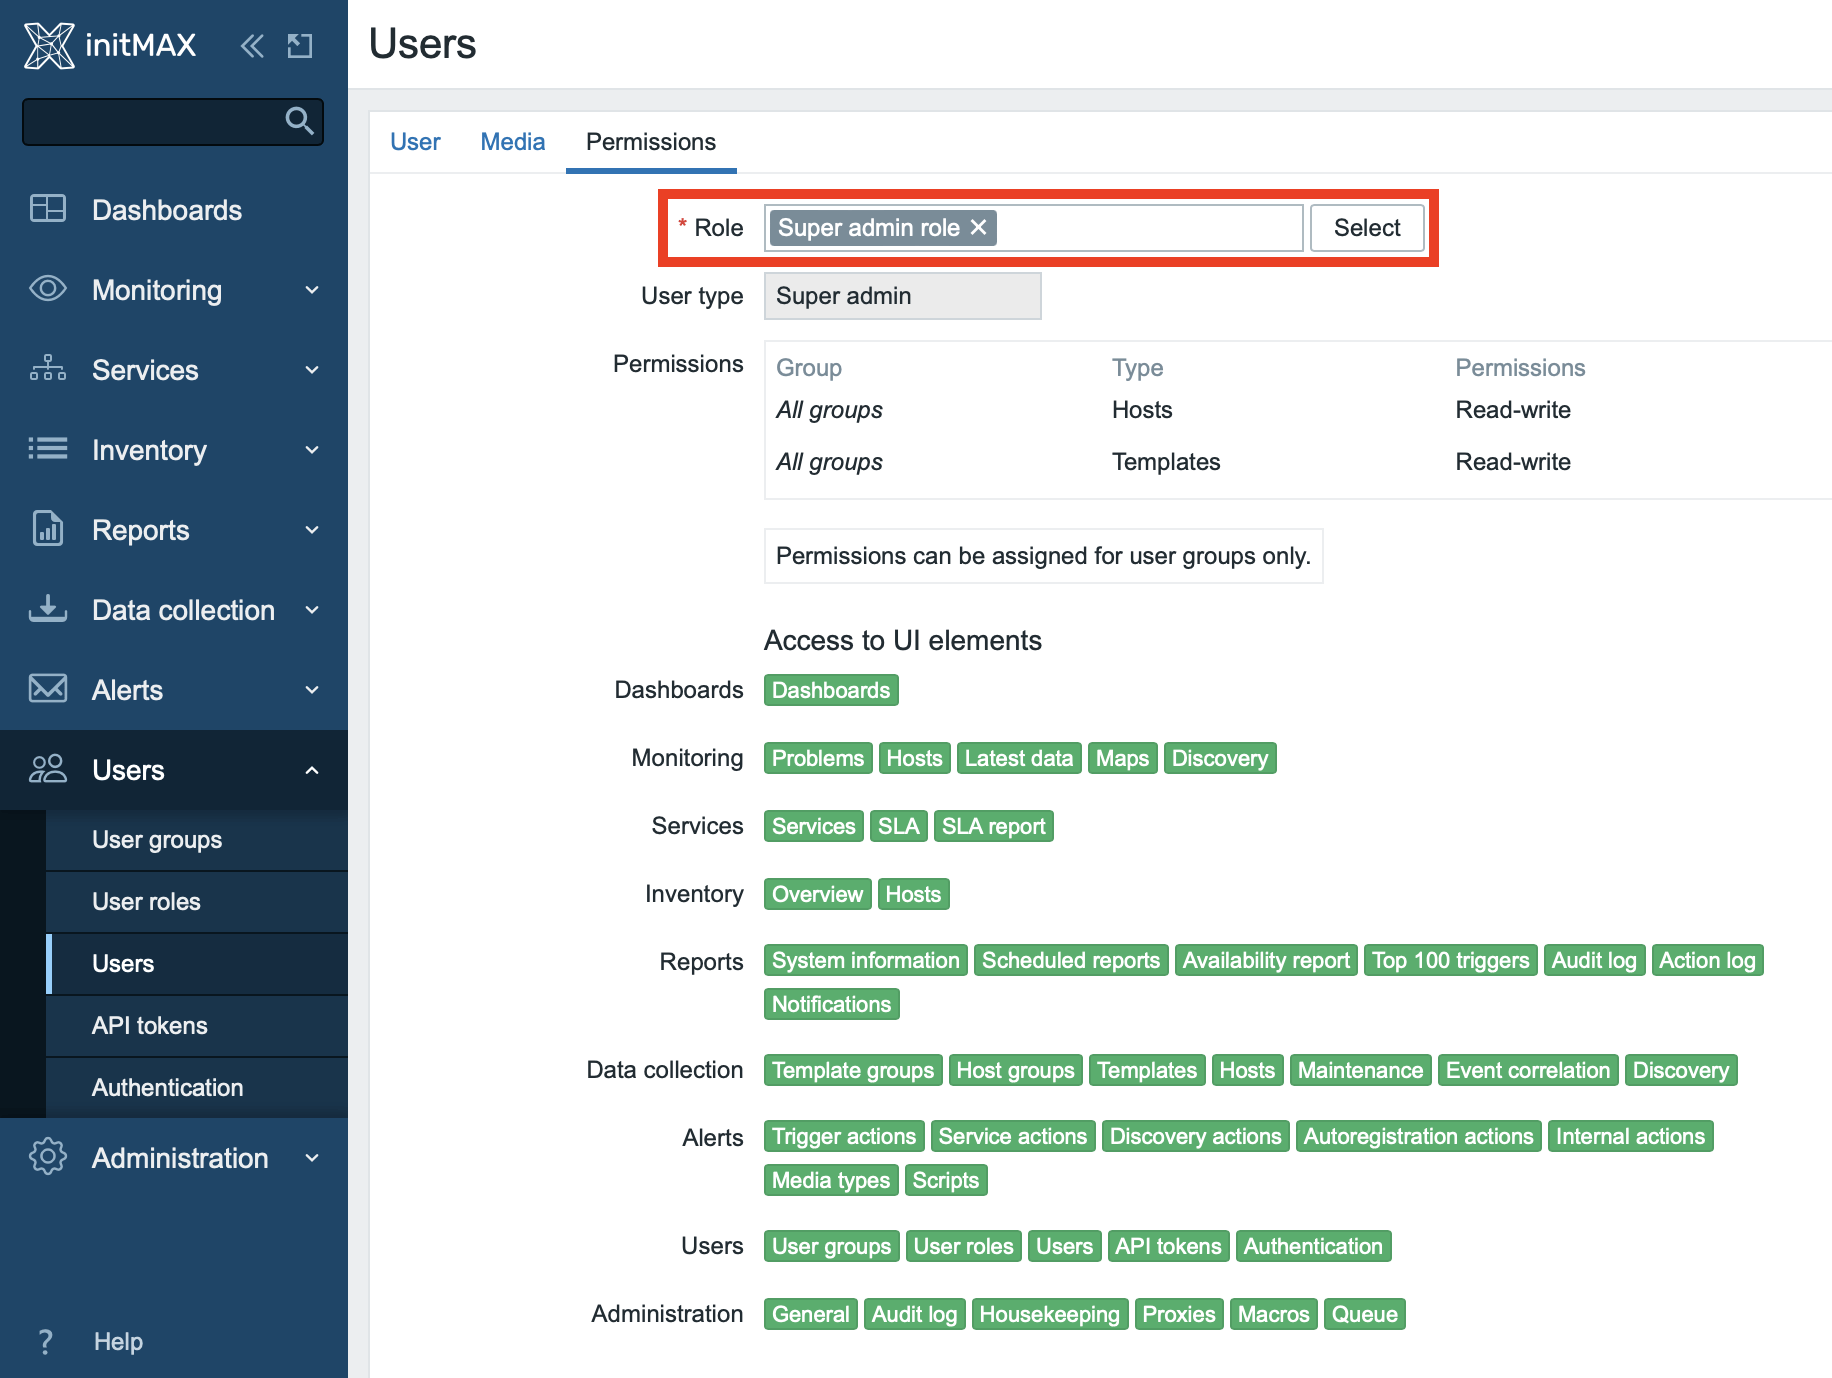Click the Administration gear icon

coord(47,1157)
